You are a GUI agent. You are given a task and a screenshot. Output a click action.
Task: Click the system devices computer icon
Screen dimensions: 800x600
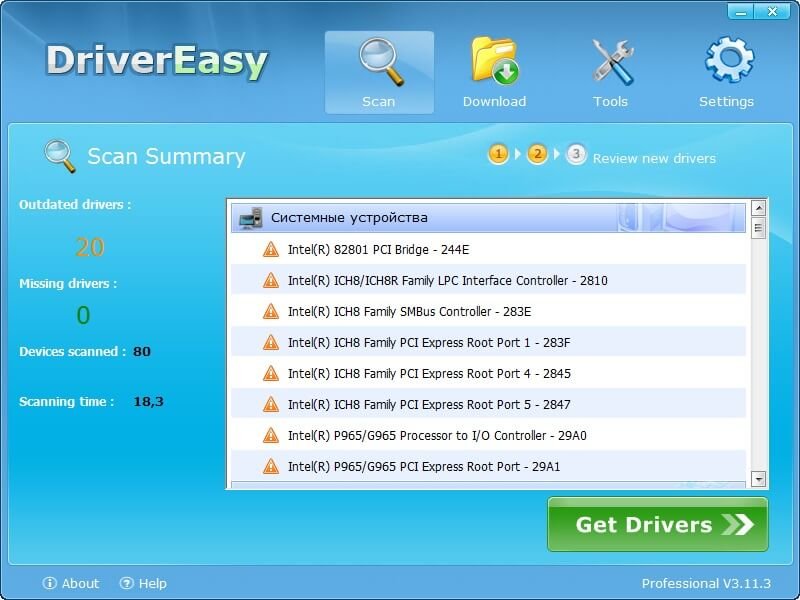point(251,218)
